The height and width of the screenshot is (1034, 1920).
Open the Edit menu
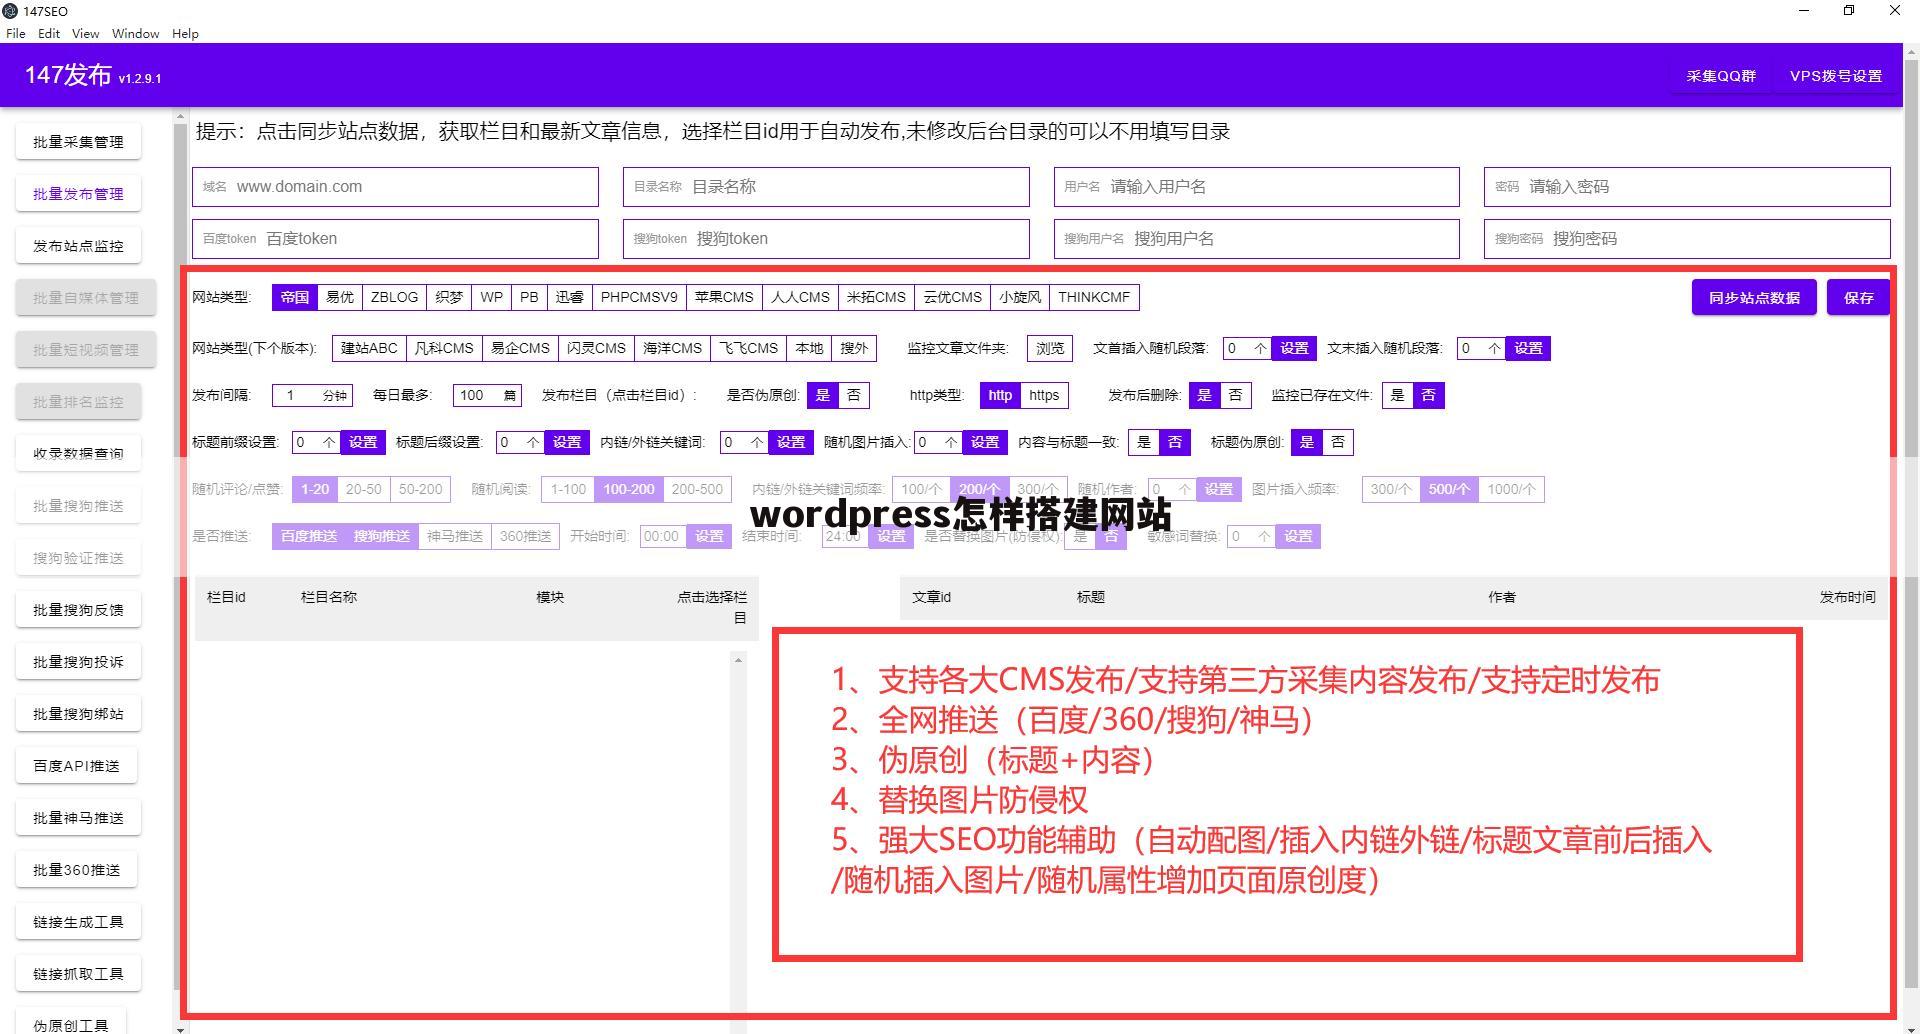point(49,33)
